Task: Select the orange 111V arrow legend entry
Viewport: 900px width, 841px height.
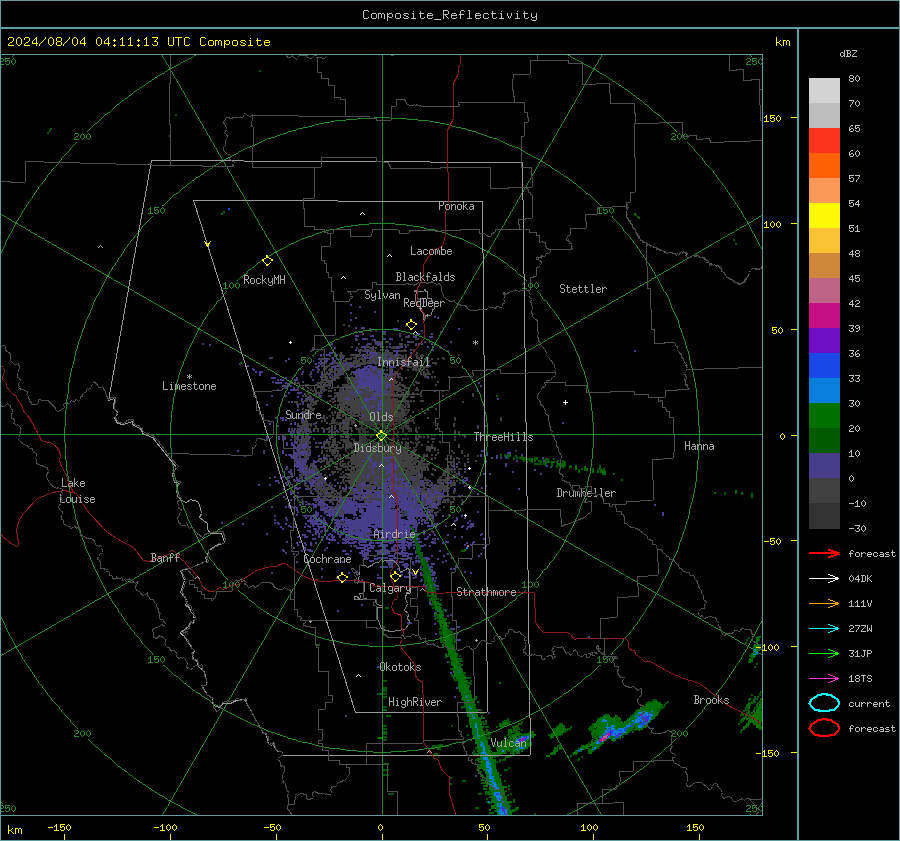Action: 824,603
